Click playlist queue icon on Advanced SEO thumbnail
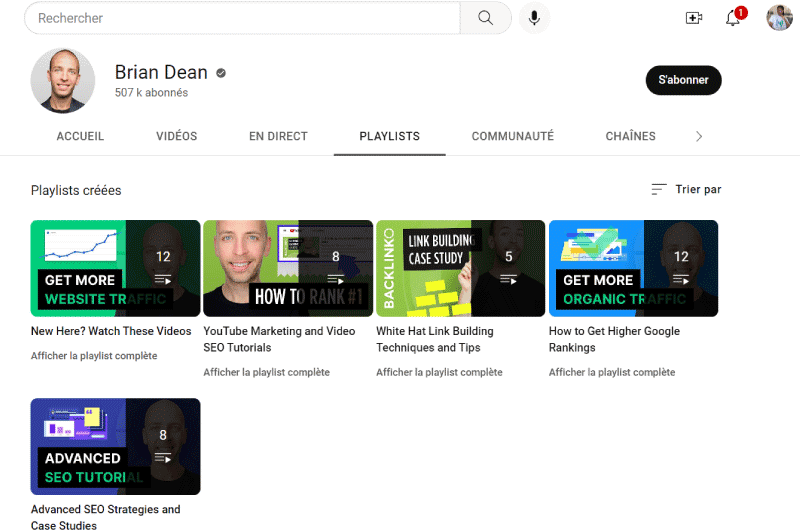 coord(163,458)
